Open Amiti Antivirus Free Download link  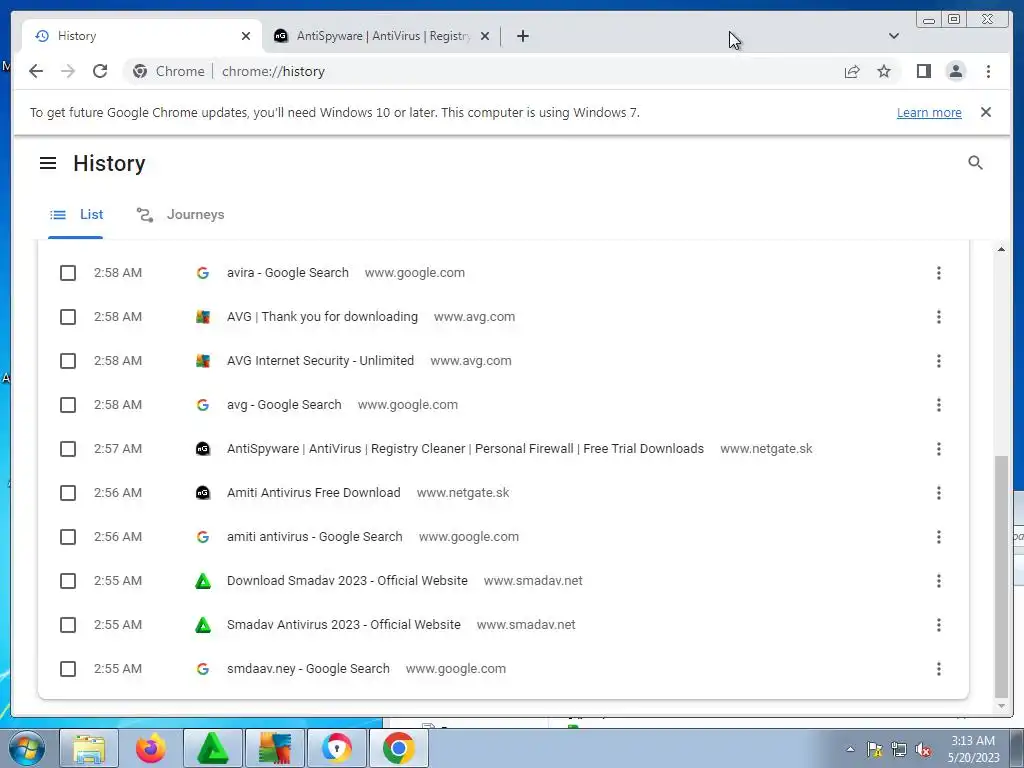click(x=314, y=493)
